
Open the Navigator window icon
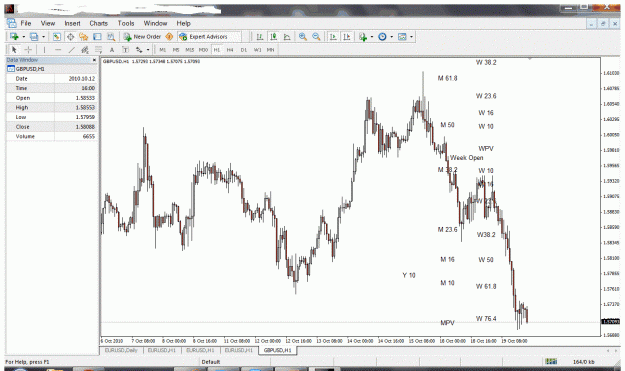84,37
